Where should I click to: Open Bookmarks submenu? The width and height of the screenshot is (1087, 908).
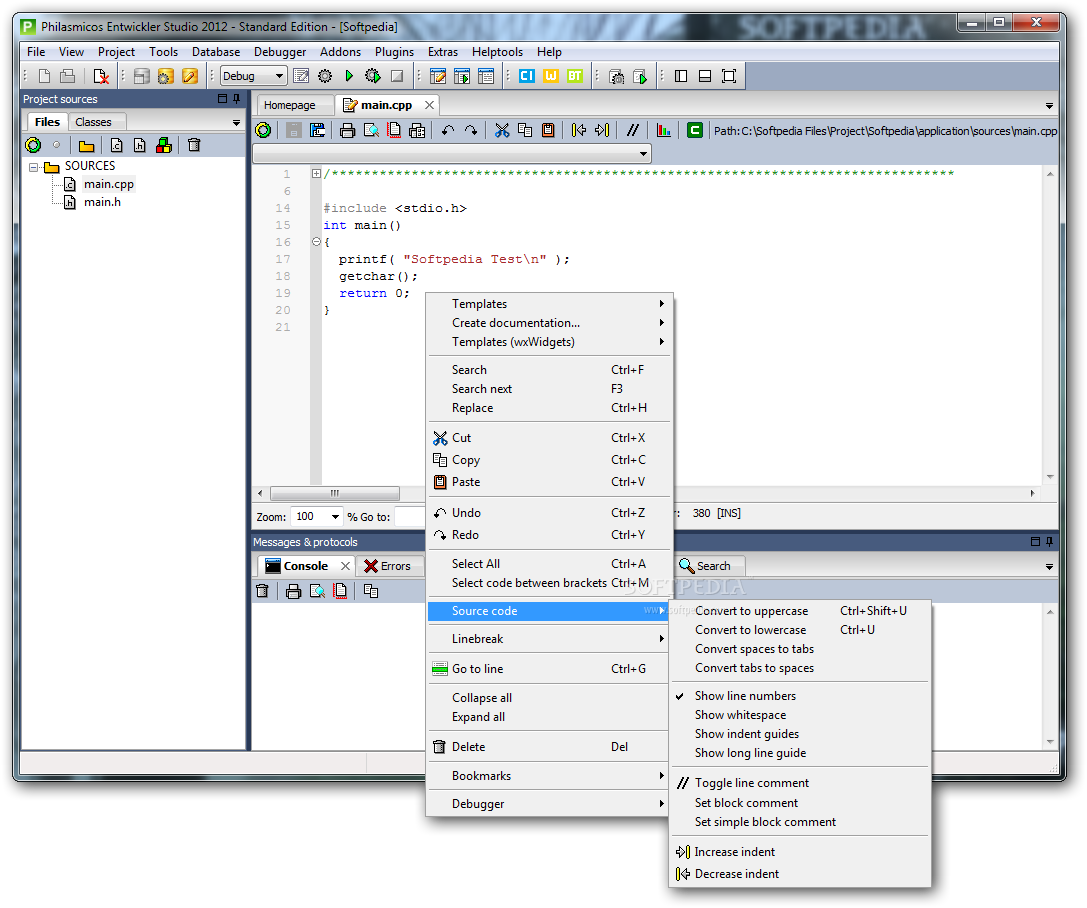tap(548, 776)
